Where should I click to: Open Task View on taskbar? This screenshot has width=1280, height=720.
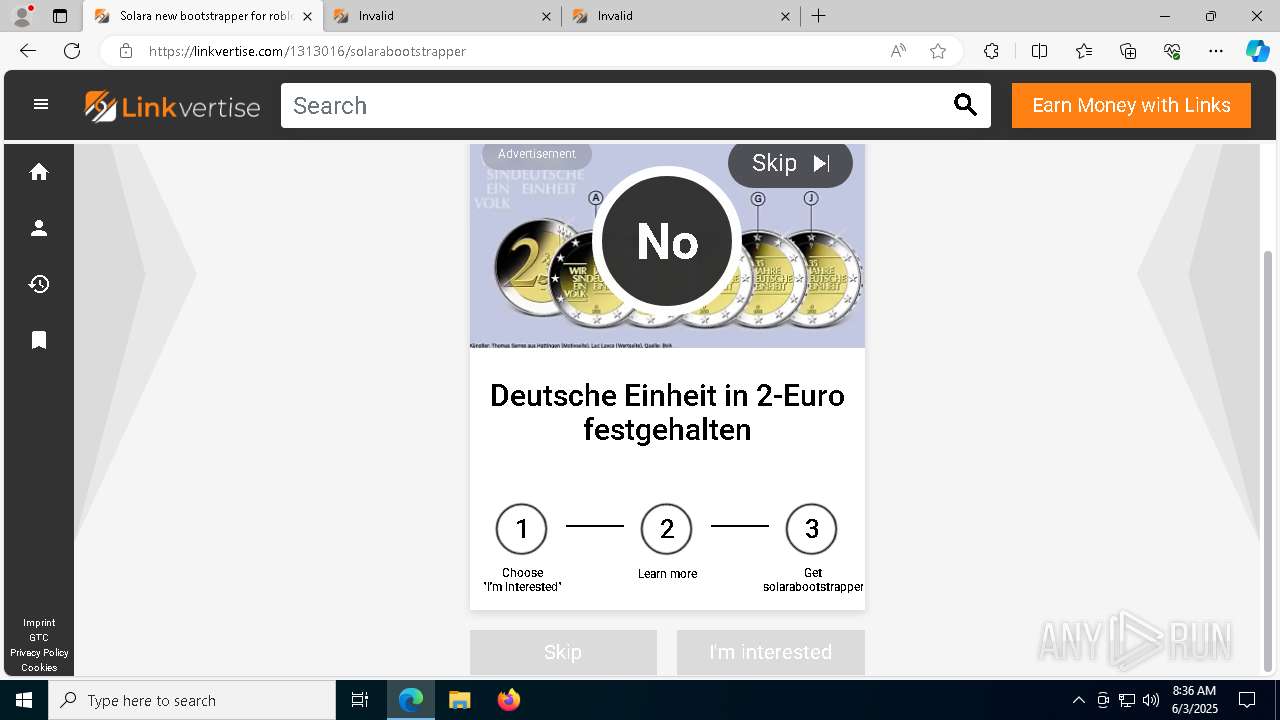(360, 700)
